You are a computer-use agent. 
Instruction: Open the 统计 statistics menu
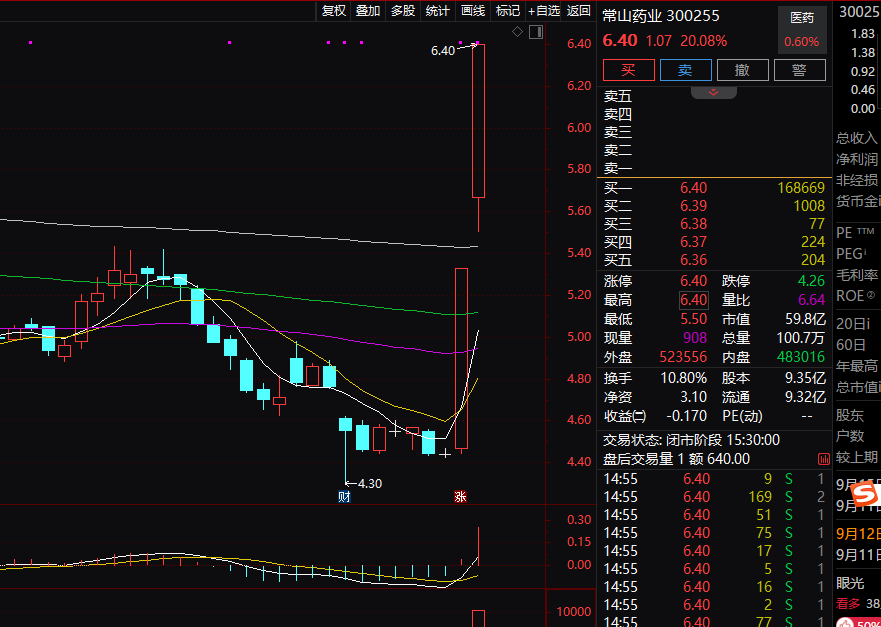[438, 11]
